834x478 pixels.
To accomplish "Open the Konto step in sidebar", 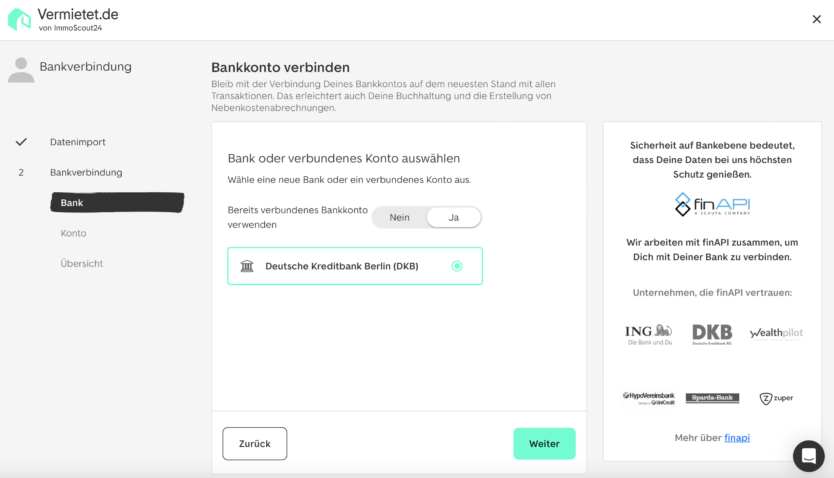I will (x=73, y=233).
